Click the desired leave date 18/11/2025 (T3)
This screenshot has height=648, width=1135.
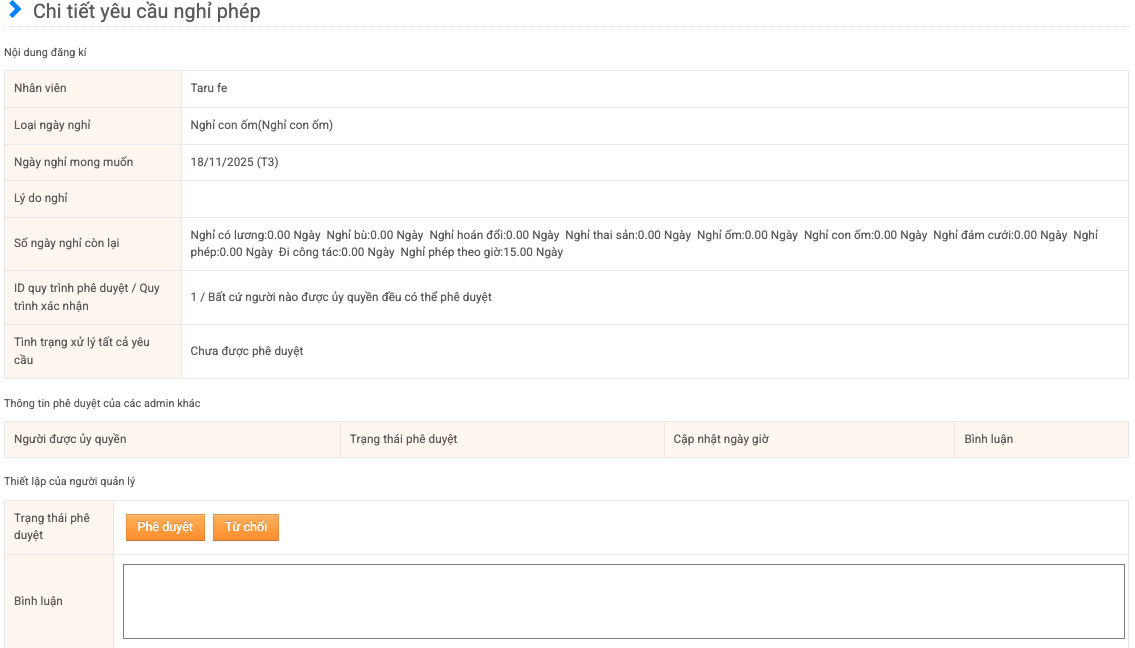234,162
